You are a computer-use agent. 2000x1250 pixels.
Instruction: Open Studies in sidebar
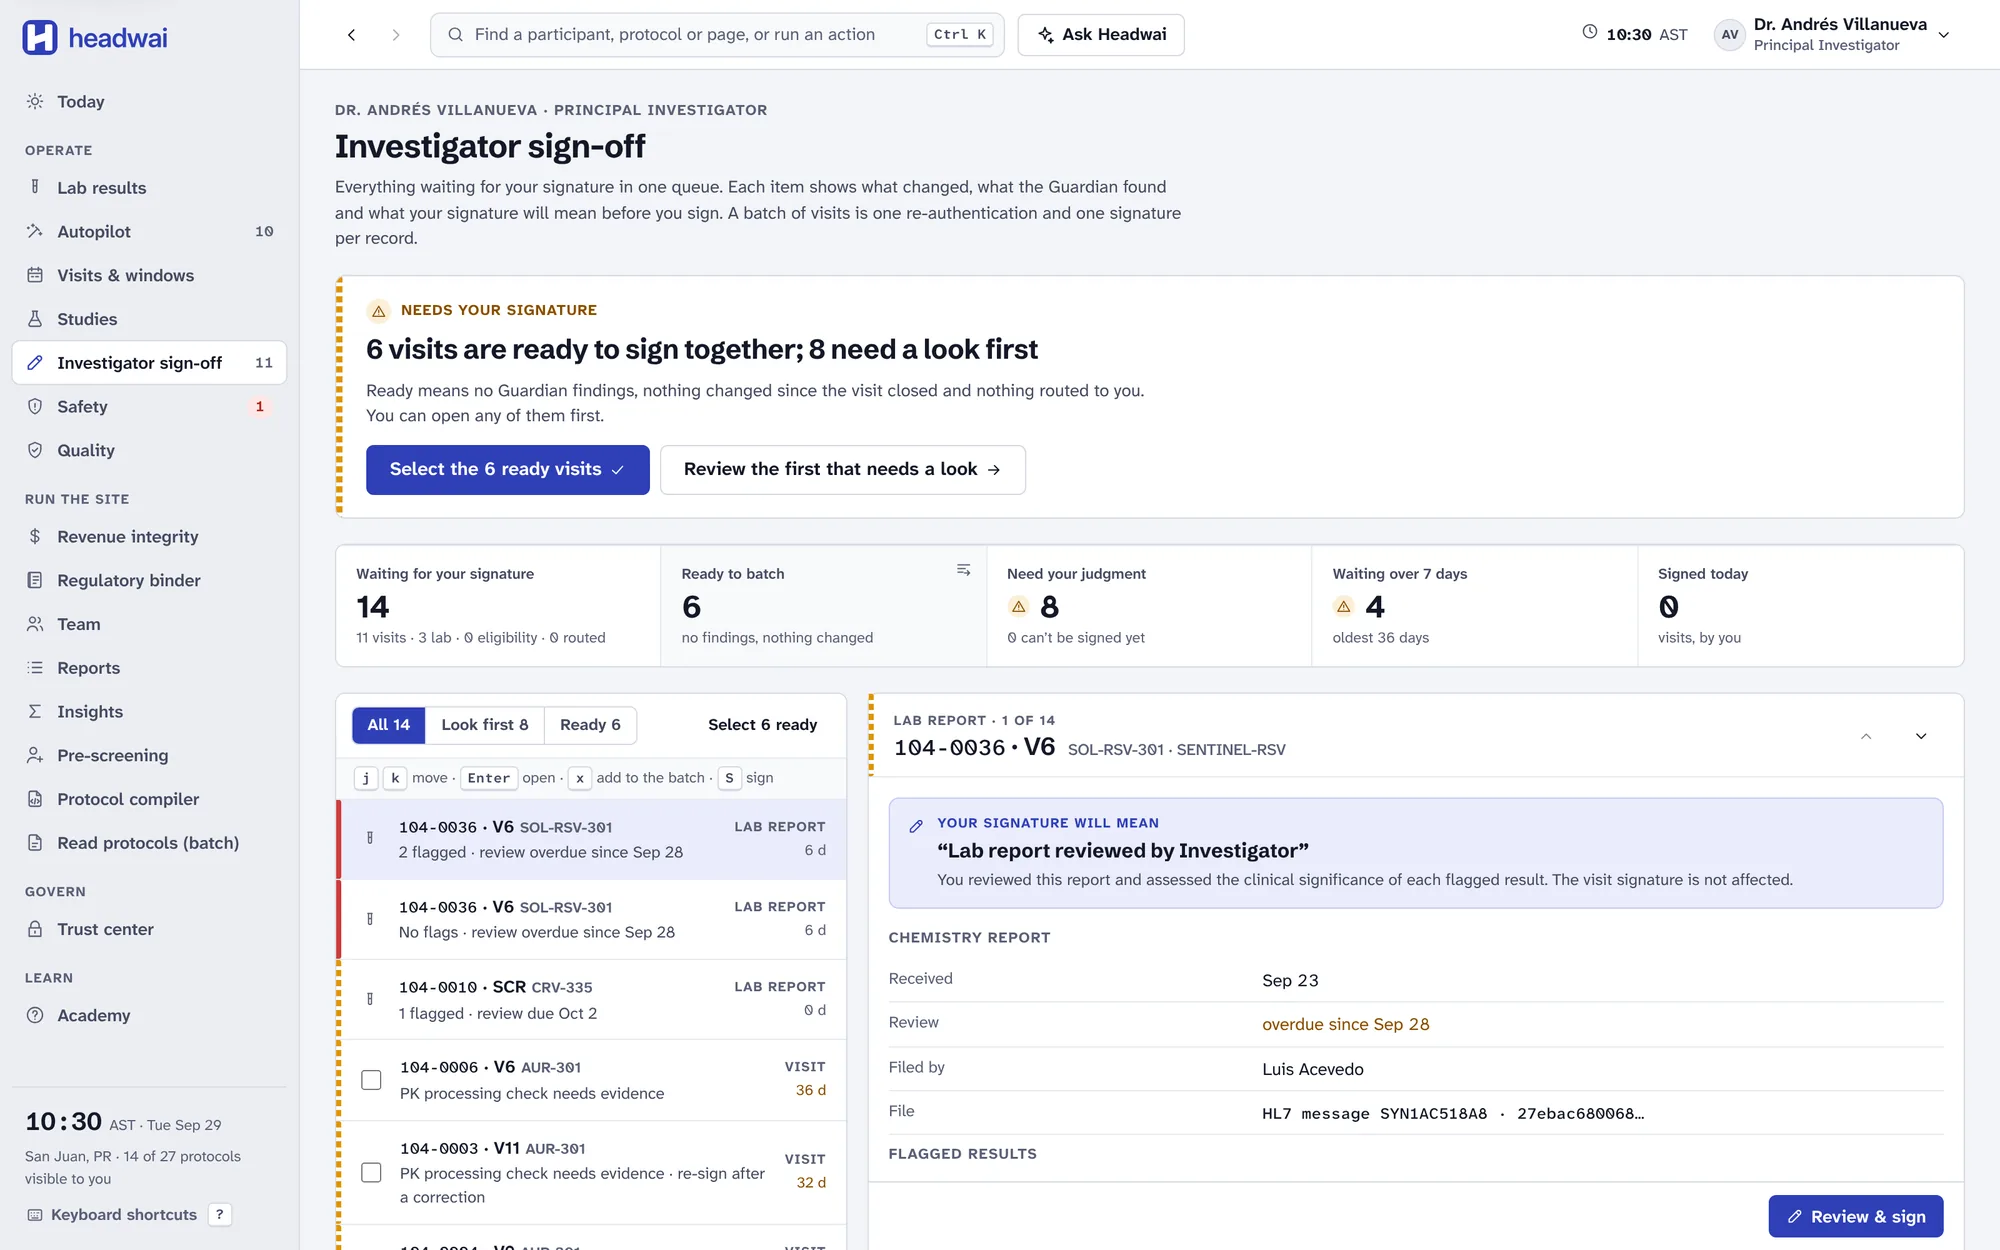[149, 319]
